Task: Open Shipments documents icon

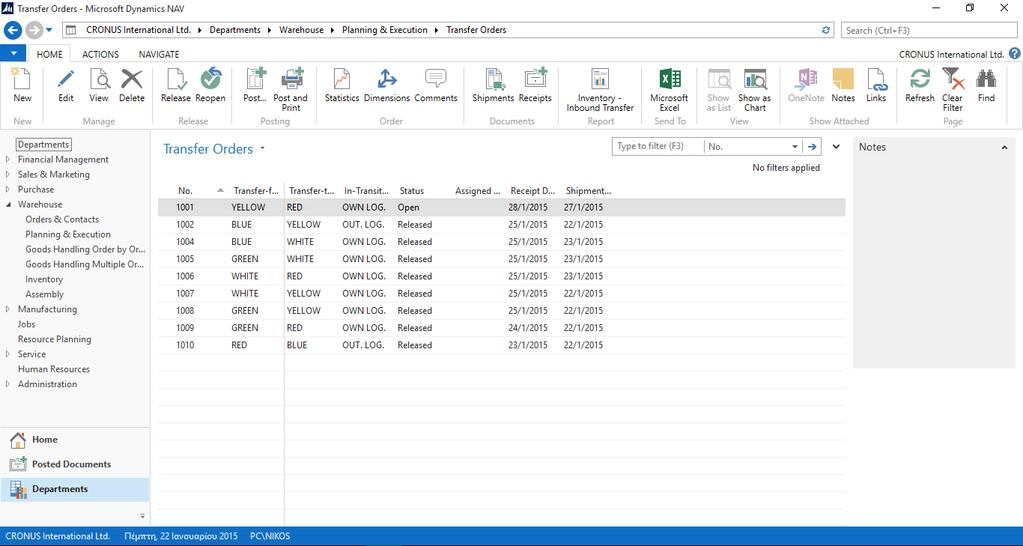Action: (x=495, y=79)
